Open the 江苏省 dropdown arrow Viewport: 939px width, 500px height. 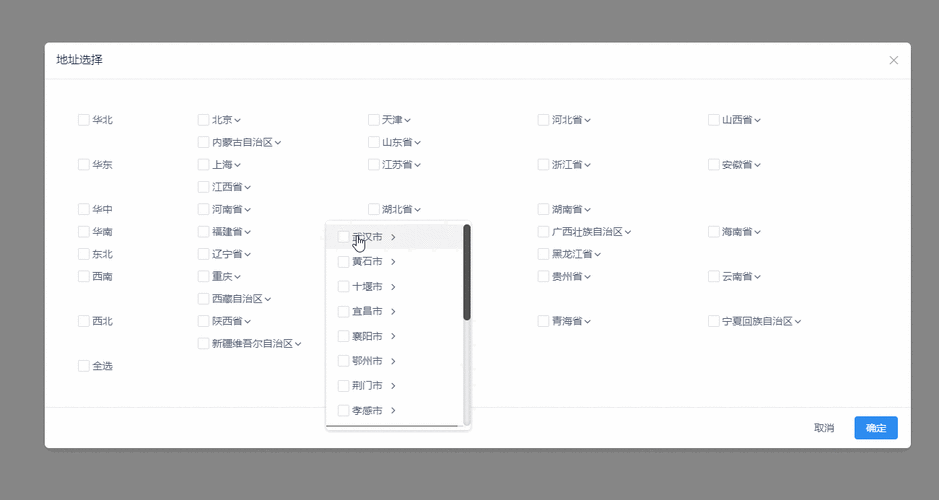[417, 165]
